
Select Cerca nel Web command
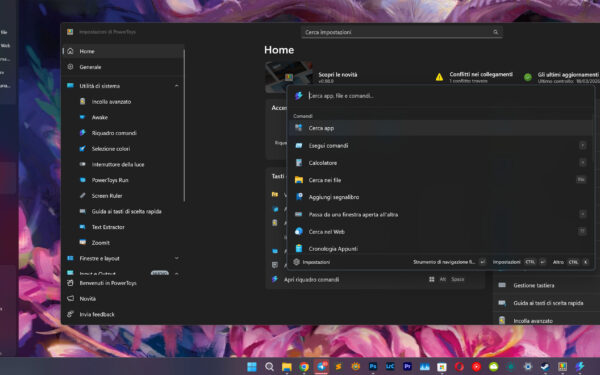(440, 232)
